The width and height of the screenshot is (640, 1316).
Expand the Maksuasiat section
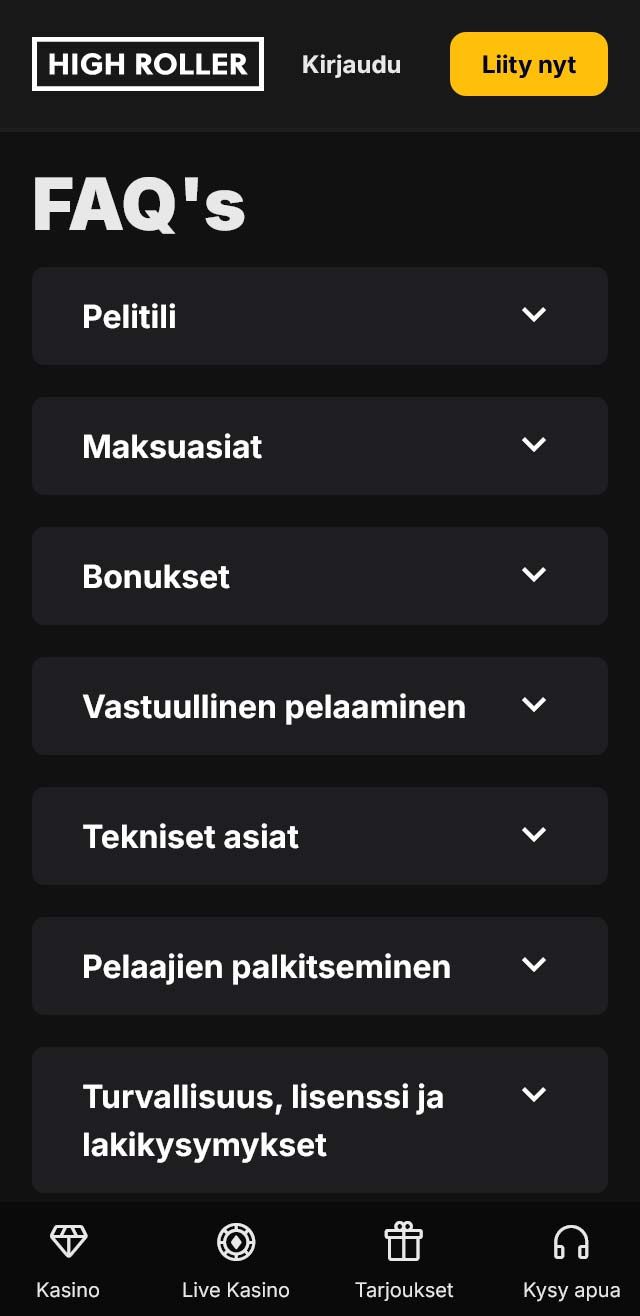320,446
